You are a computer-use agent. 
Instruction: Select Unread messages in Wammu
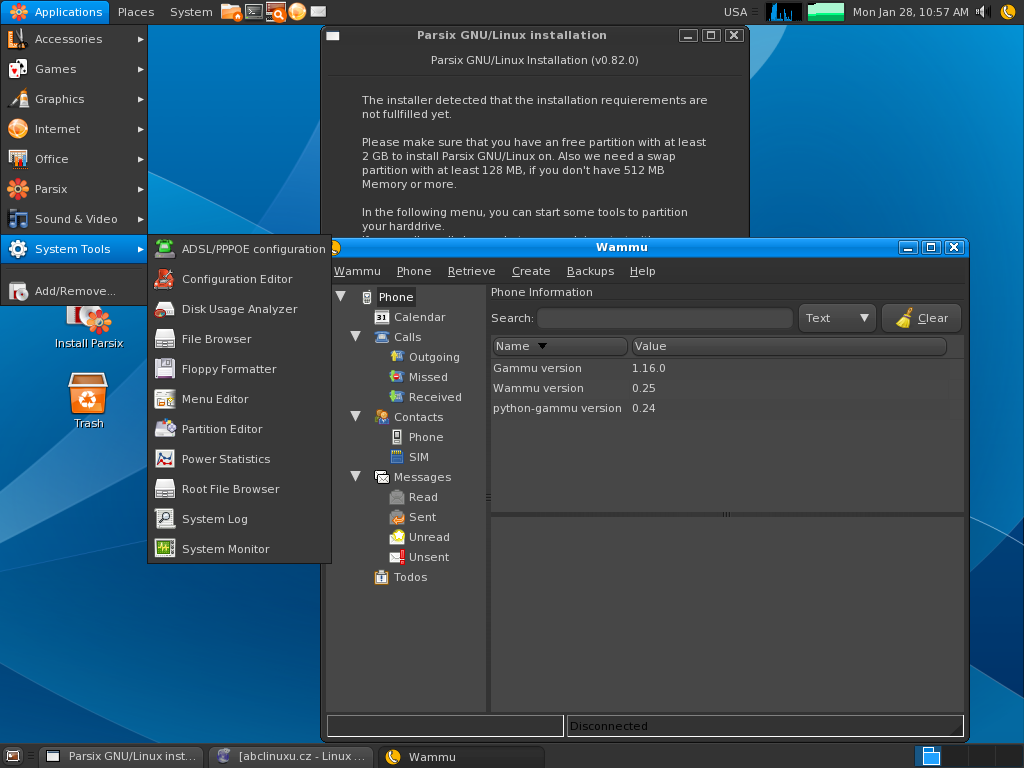(x=429, y=537)
